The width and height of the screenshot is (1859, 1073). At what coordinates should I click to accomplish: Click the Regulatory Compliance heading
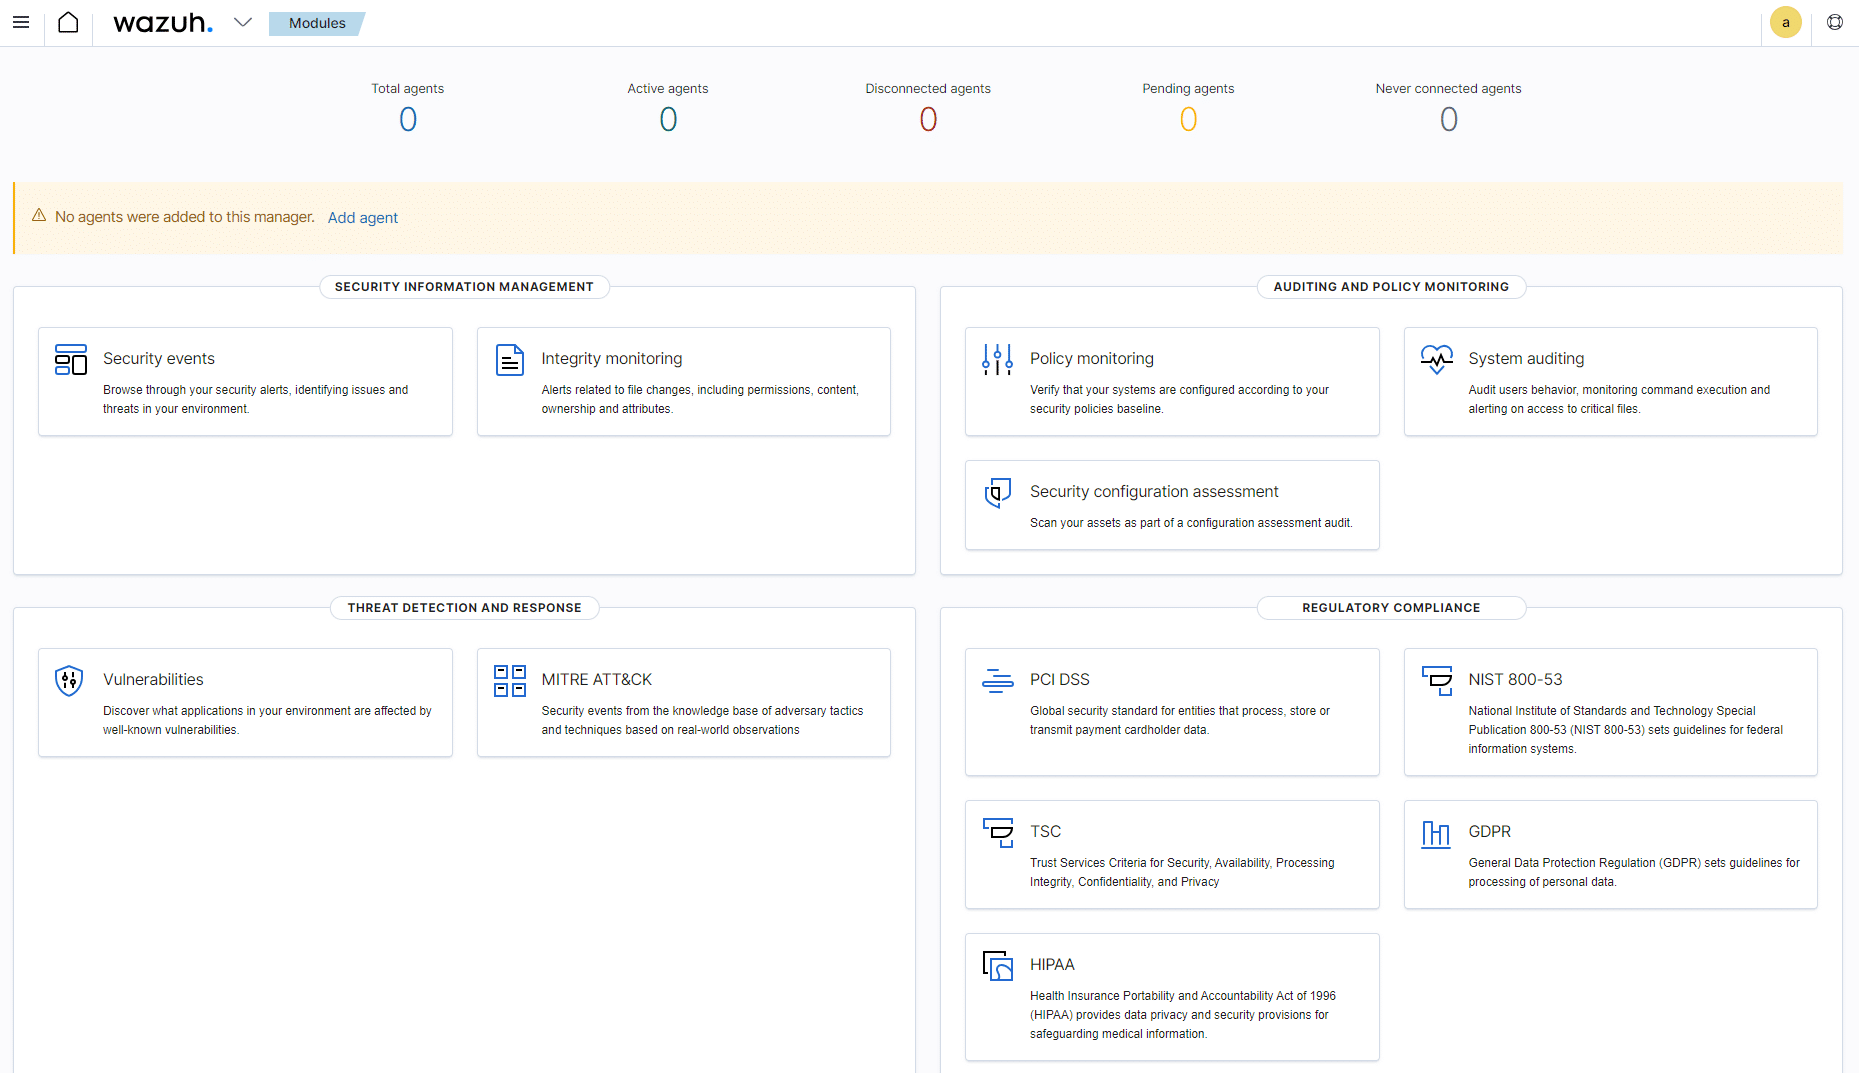(1391, 608)
